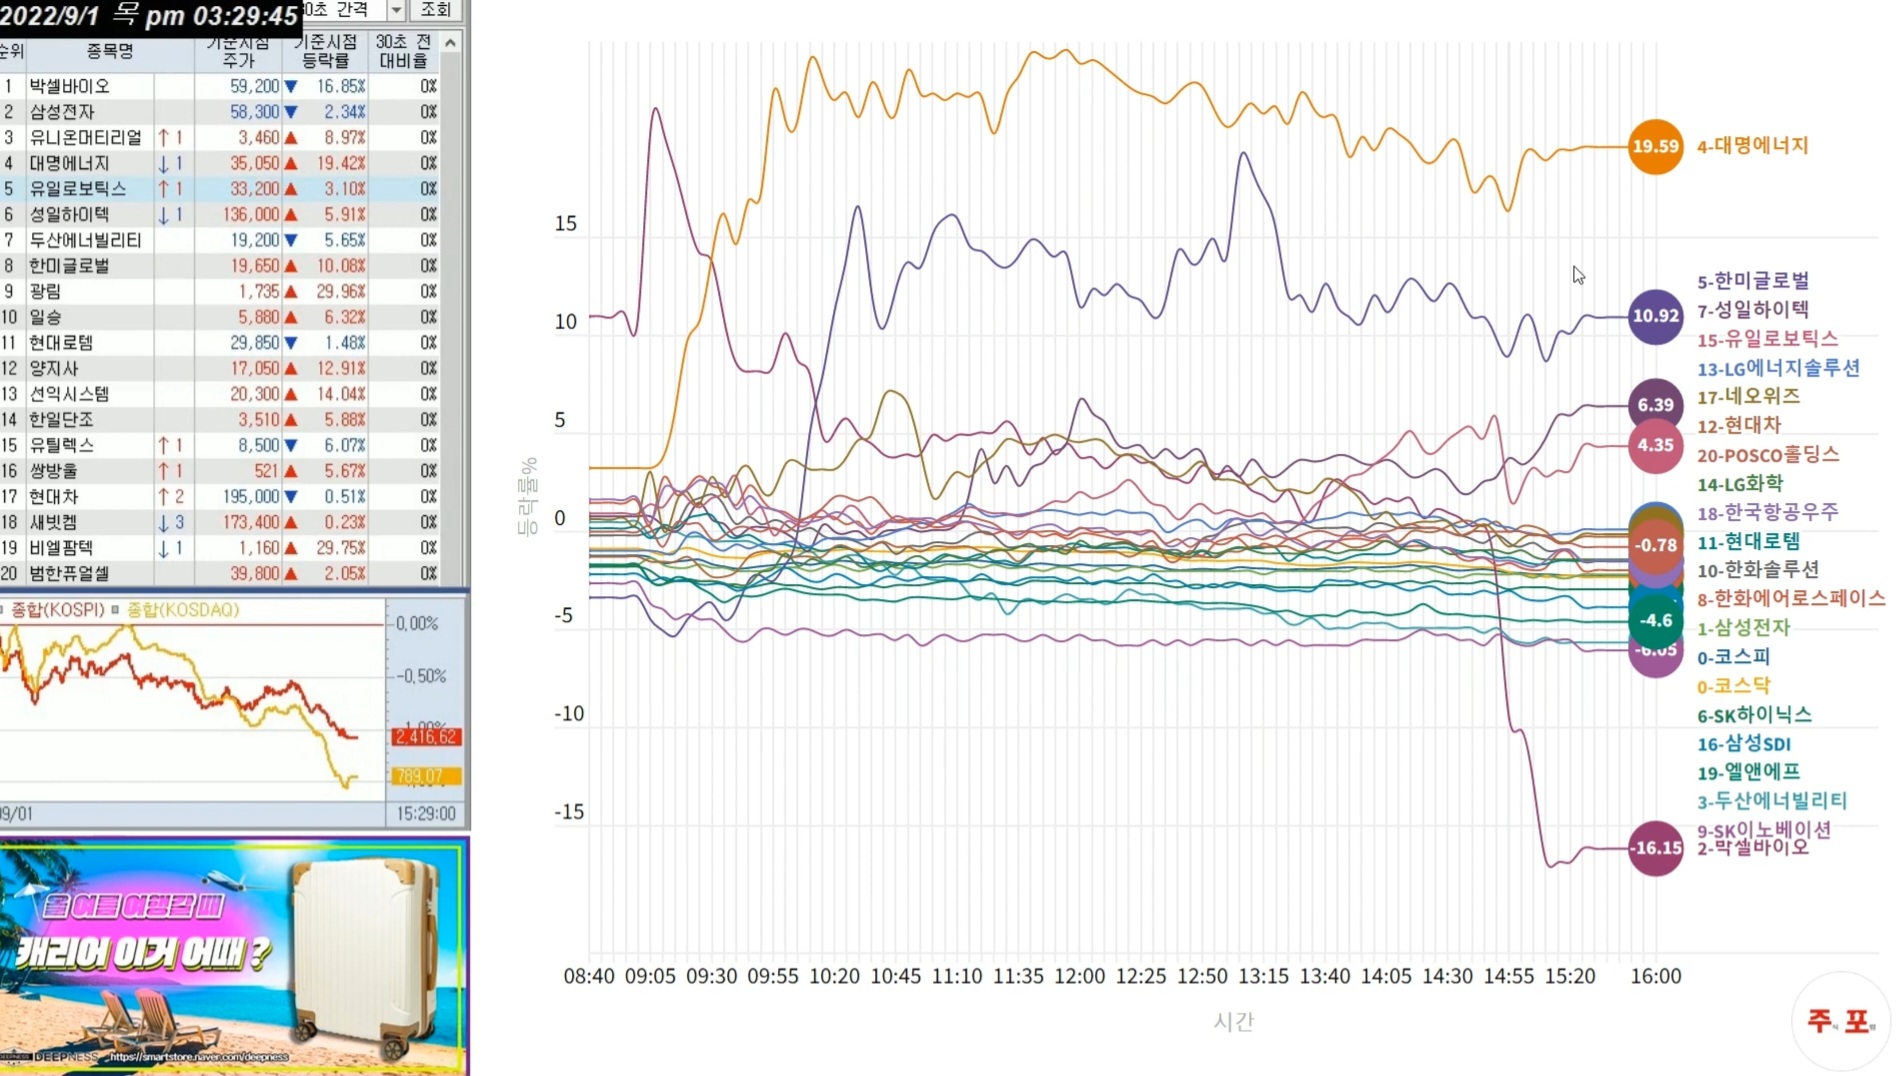The width and height of the screenshot is (1897, 1076).
Task: Click the 30초 전 대비율 column header
Action: click(x=403, y=51)
